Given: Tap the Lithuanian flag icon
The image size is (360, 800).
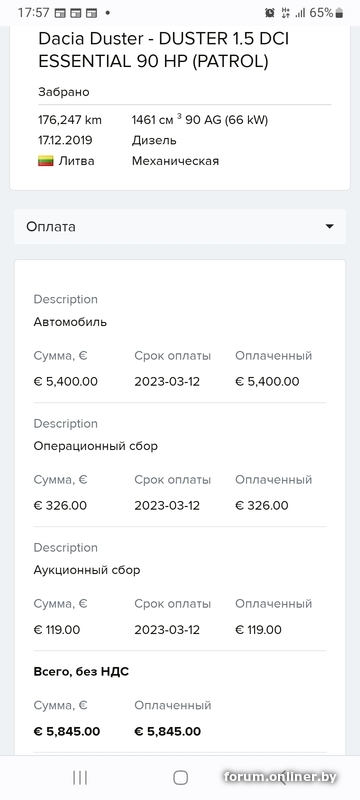Looking at the screenshot, I should coord(46,161).
